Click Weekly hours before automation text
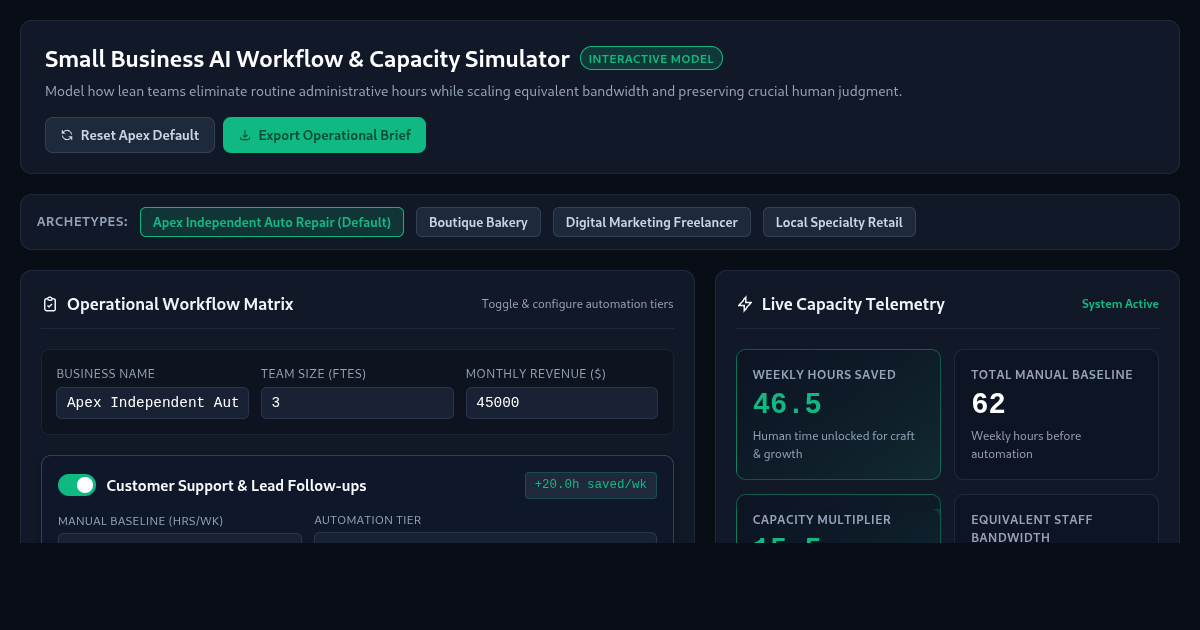This screenshot has width=1200, height=630. [1026, 445]
